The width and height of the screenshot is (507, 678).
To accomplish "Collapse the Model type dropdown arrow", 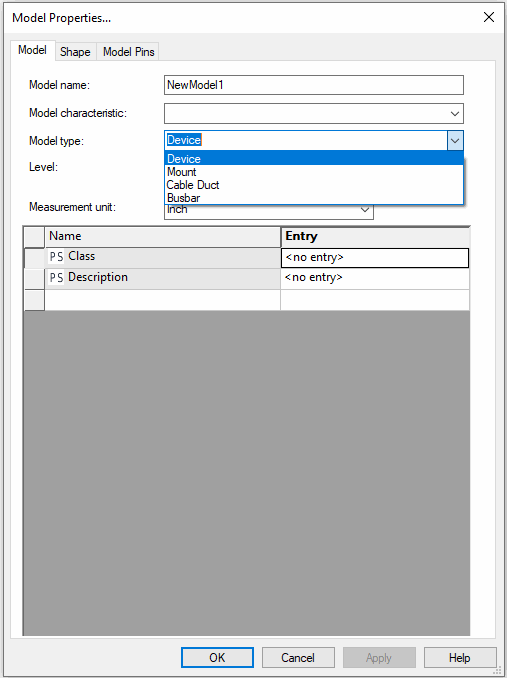I will click(x=455, y=141).
